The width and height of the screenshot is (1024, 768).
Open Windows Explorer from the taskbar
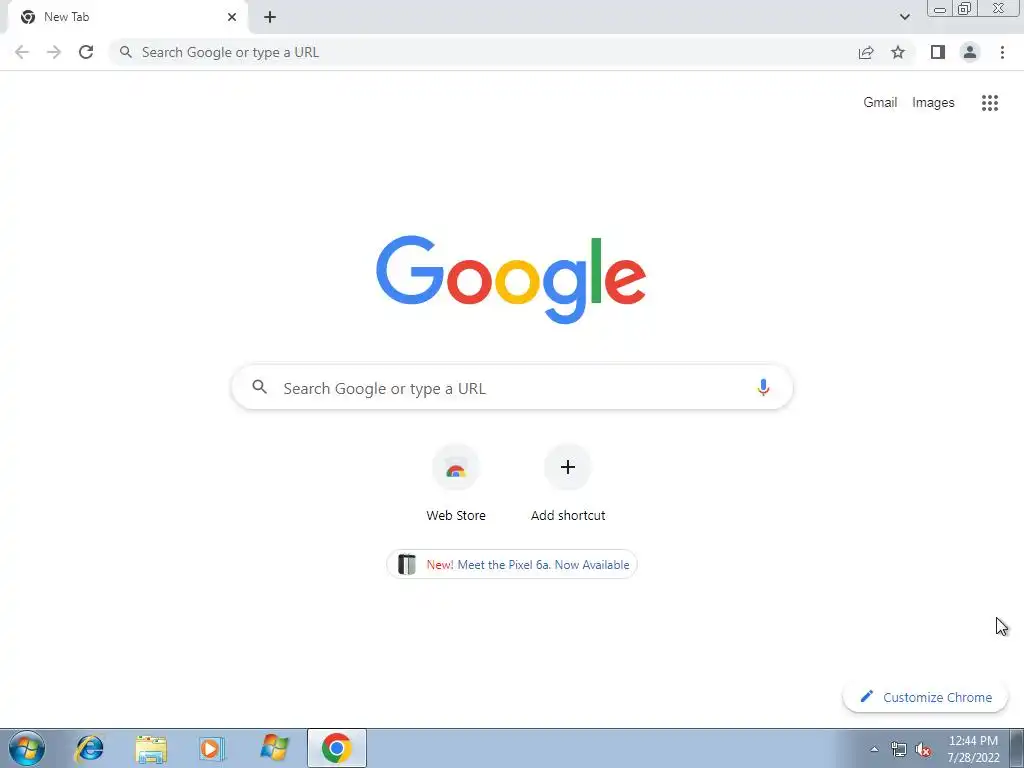coord(151,749)
